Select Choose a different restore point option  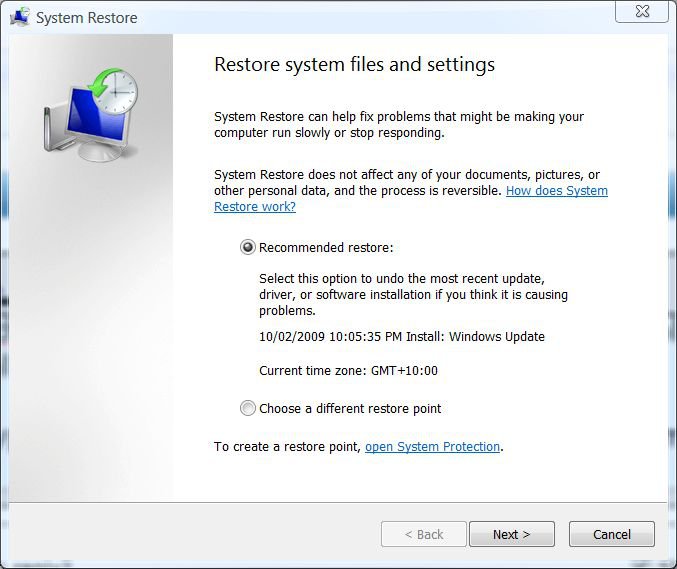[x=248, y=408]
